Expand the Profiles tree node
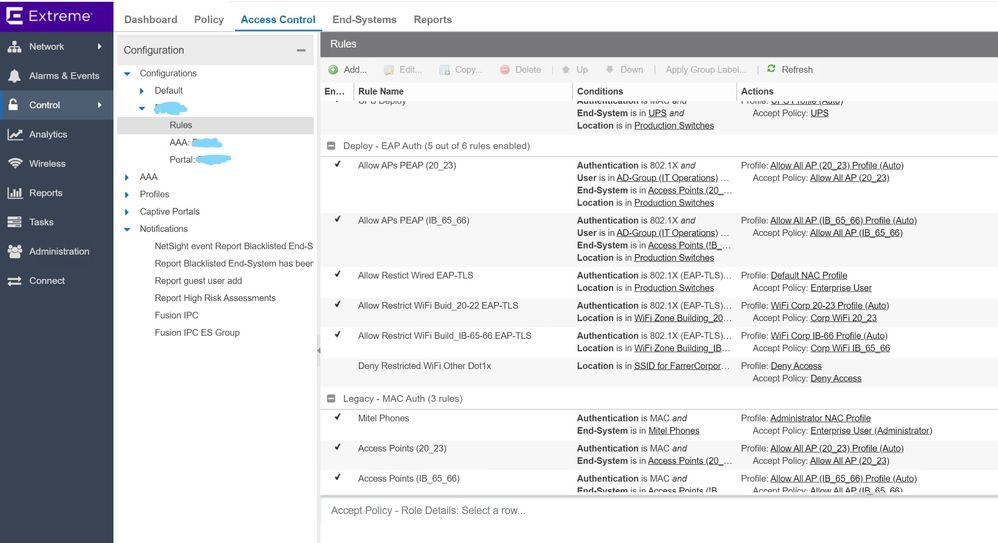998x543 pixels. (127, 195)
